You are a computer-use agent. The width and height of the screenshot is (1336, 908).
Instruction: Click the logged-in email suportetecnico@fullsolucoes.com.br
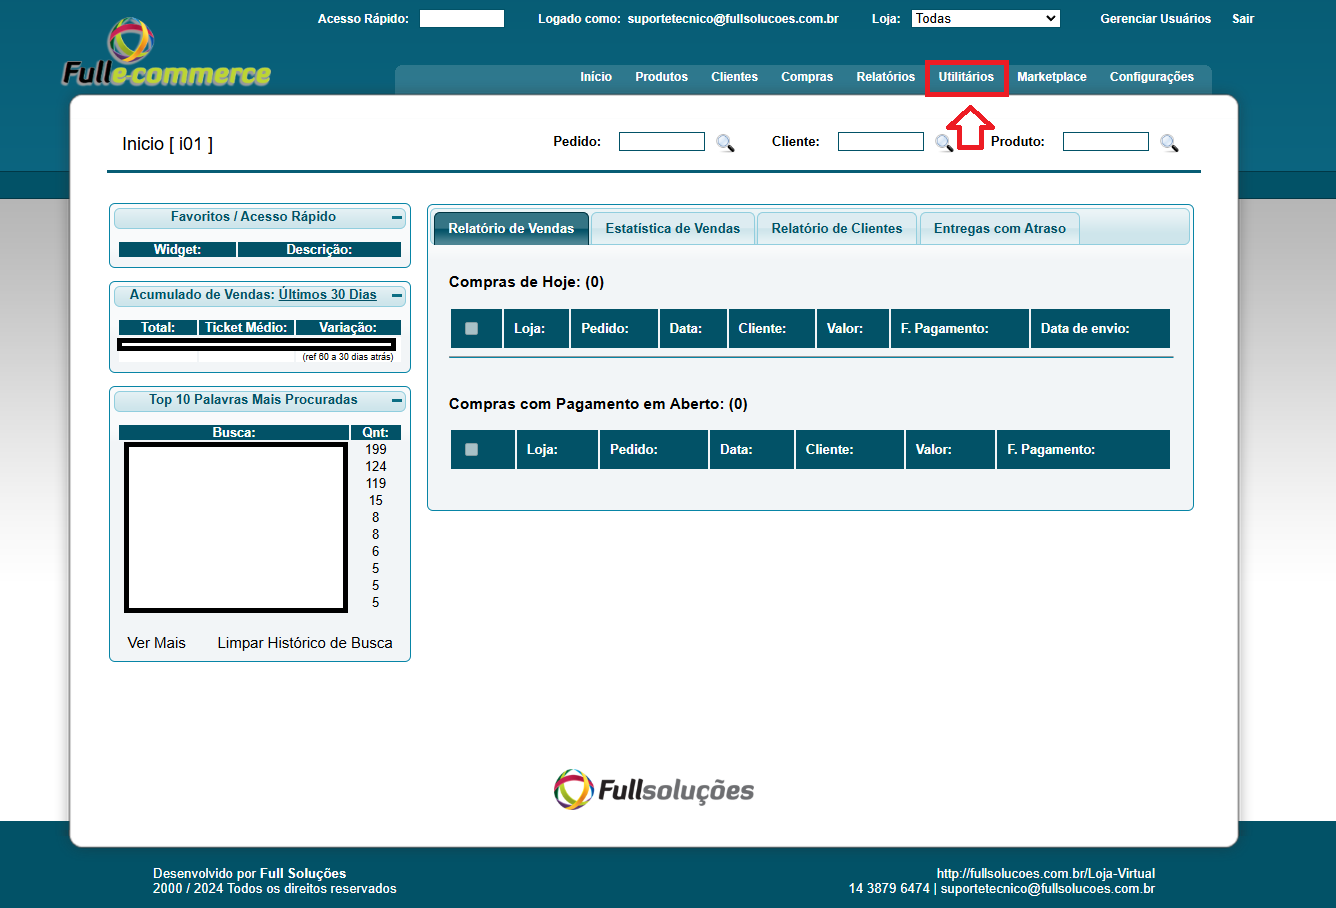coord(733,19)
